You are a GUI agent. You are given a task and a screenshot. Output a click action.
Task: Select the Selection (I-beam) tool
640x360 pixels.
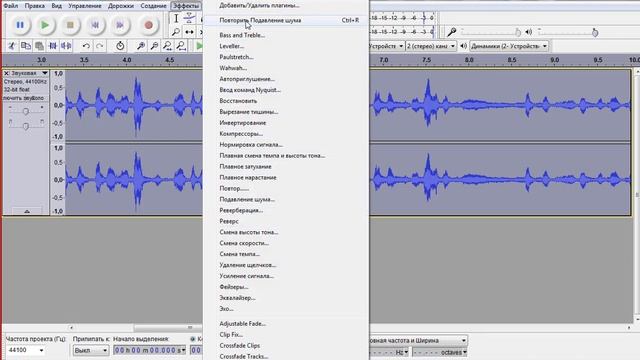[176, 18]
